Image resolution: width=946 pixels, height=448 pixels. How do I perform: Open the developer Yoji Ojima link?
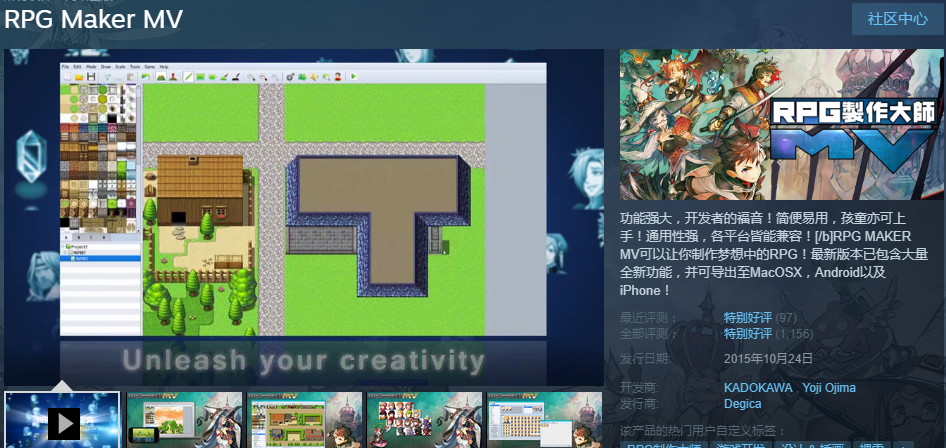pyautogui.click(x=829, y=388)
